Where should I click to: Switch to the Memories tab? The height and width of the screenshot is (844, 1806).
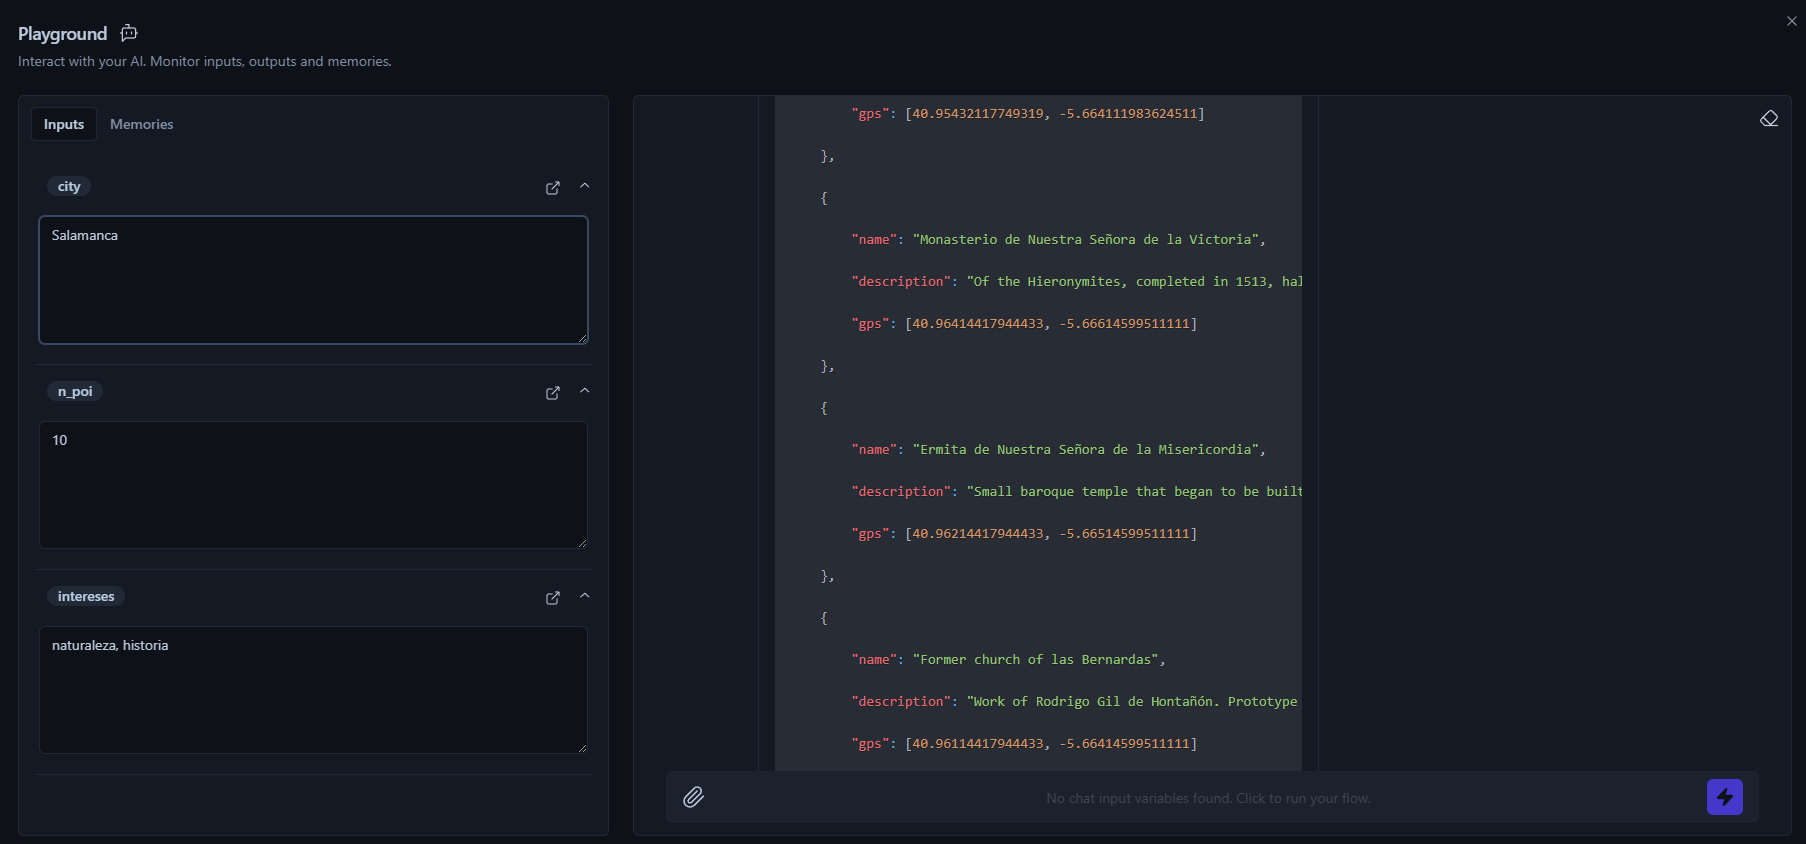pyautogui.click(x=142, y=124)
